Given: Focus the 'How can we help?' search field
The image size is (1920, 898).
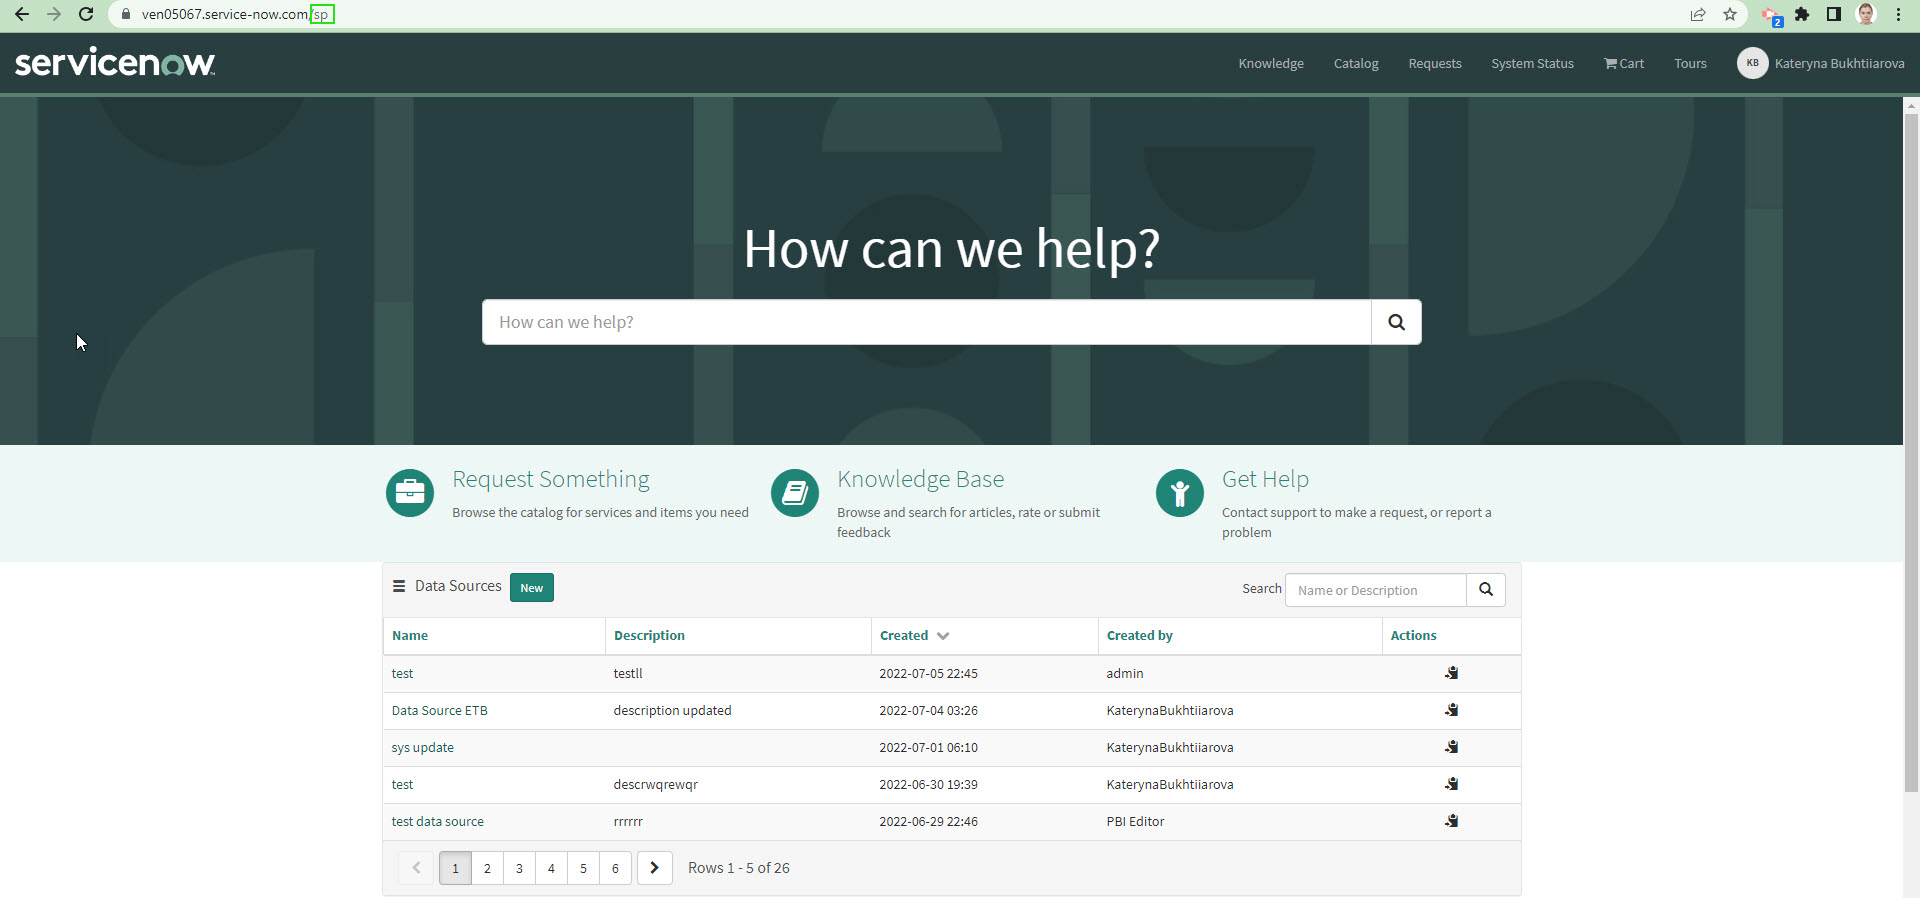Looking at the screenshot, I should (926, 322).
